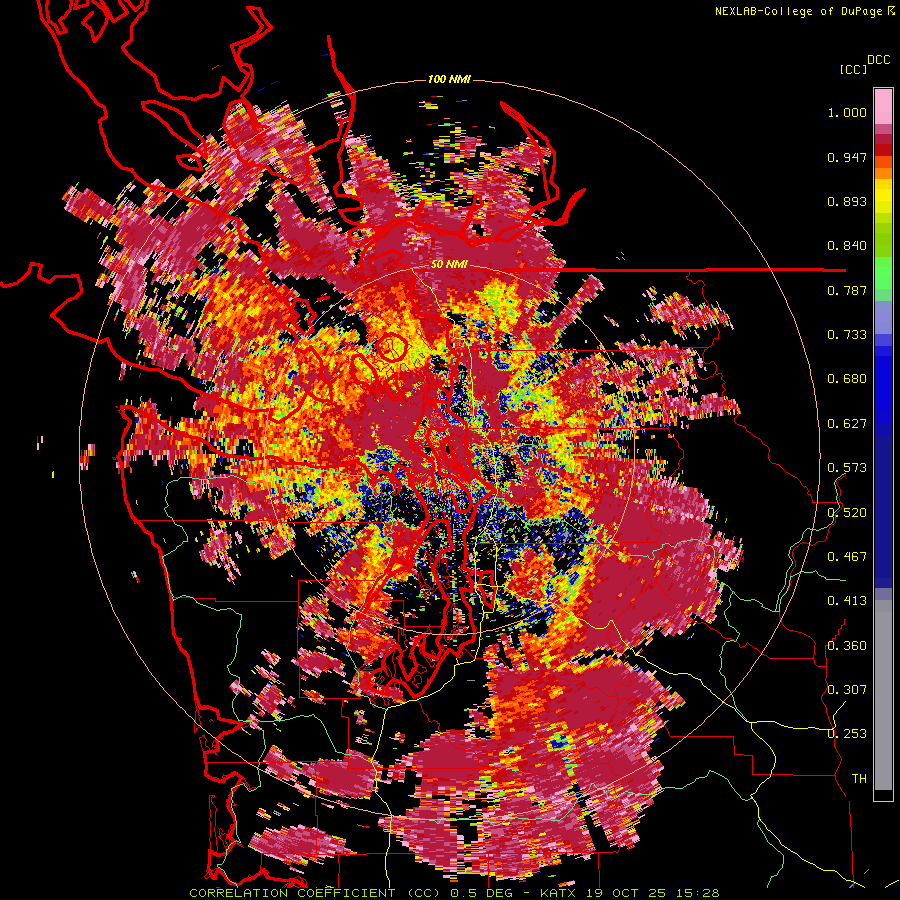The height and width of the screenshot is (900, 900).
Task: Select the DCC product label
Action: point(878,60)
